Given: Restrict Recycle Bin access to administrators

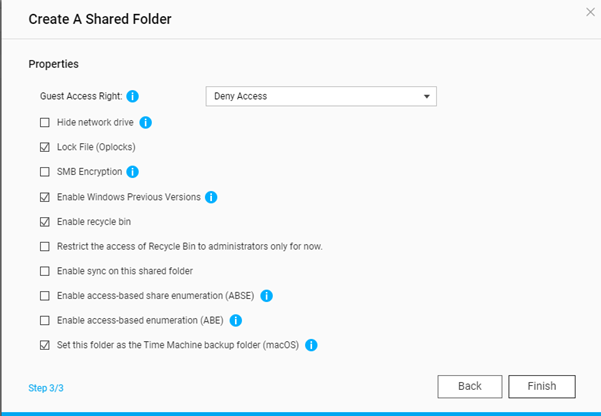Looking at the screenshot, I should click(x=44, y=246).
